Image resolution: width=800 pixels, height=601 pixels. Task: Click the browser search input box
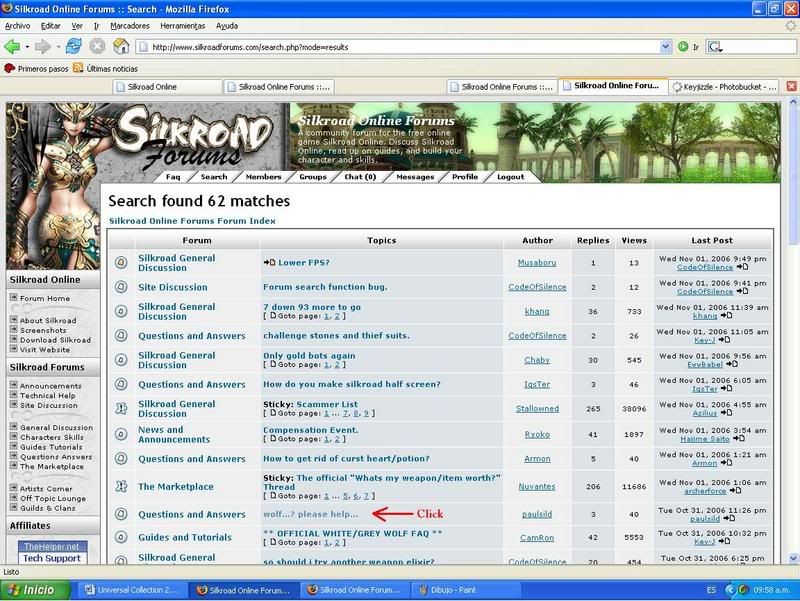coord(759,47)
